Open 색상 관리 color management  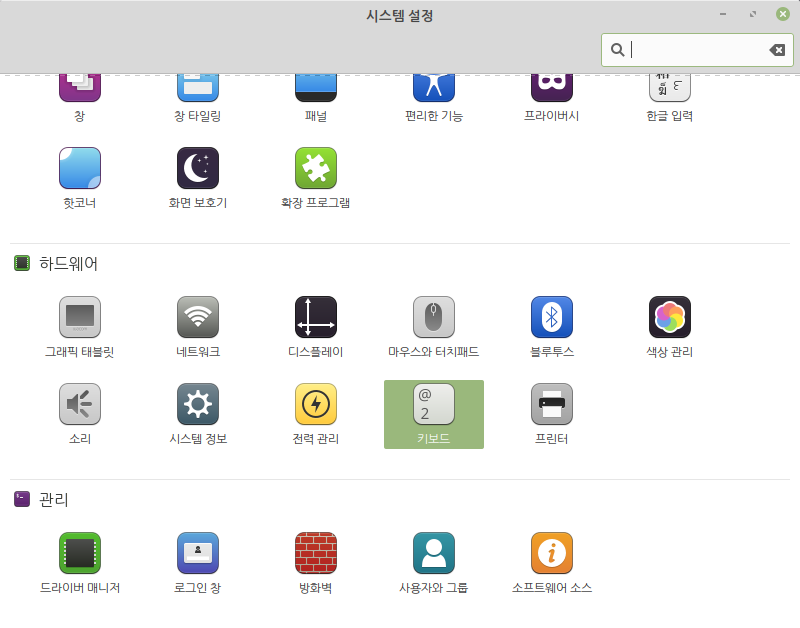[669, 317]
